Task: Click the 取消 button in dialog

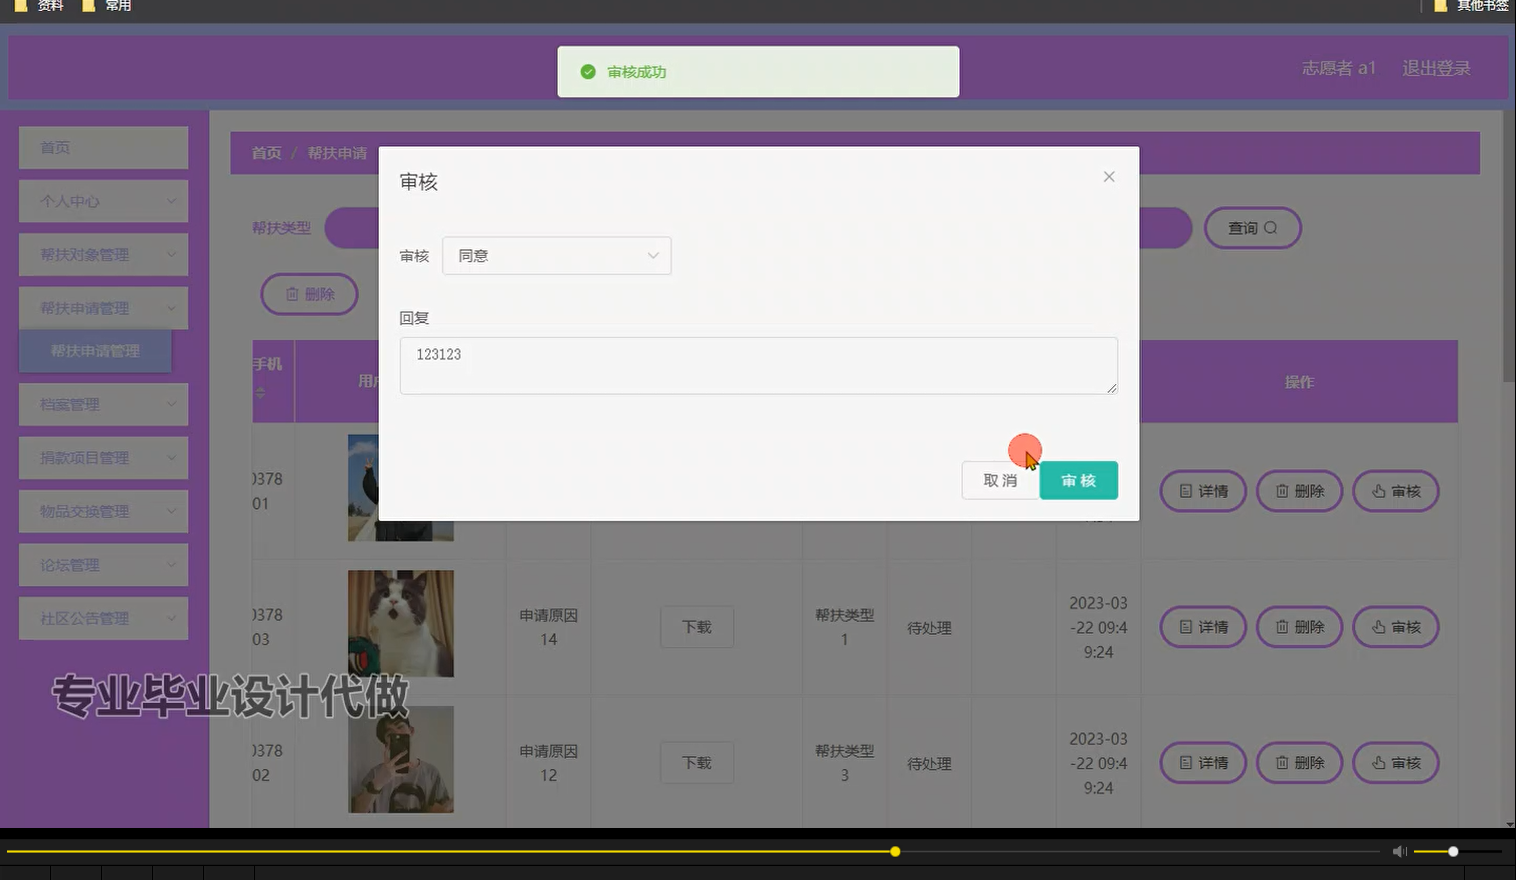Action: tap(1000, 481)
